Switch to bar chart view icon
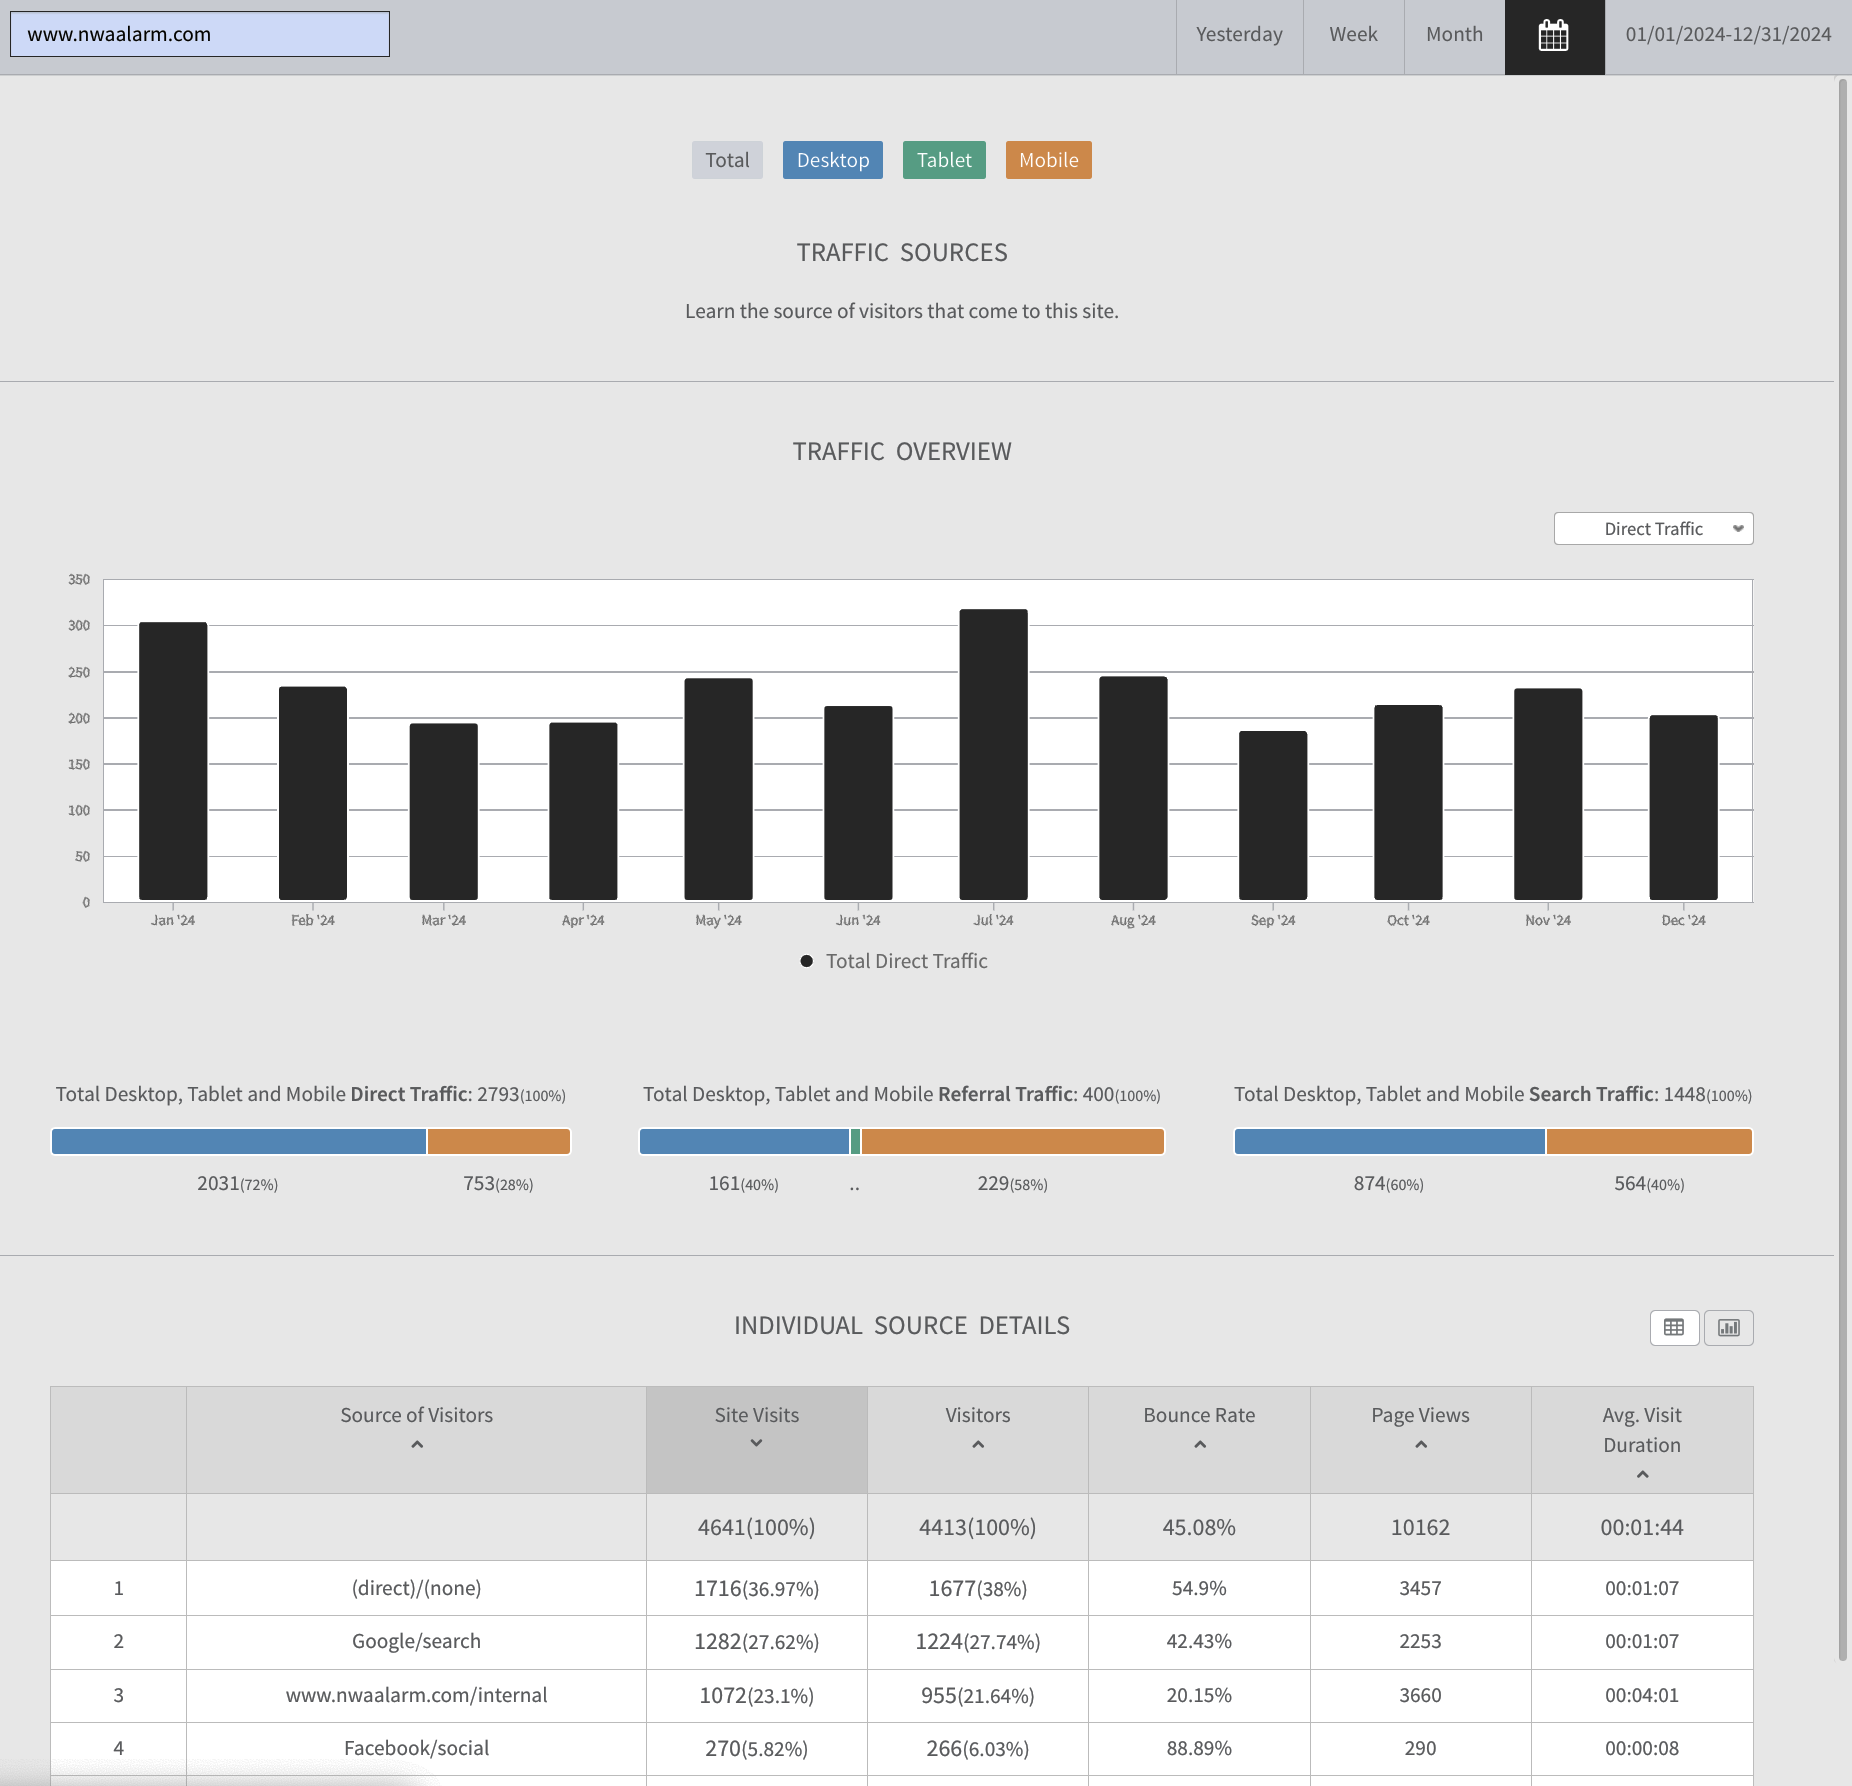Viewport: 1852px width, 1786px height. pos(1729,1327)
